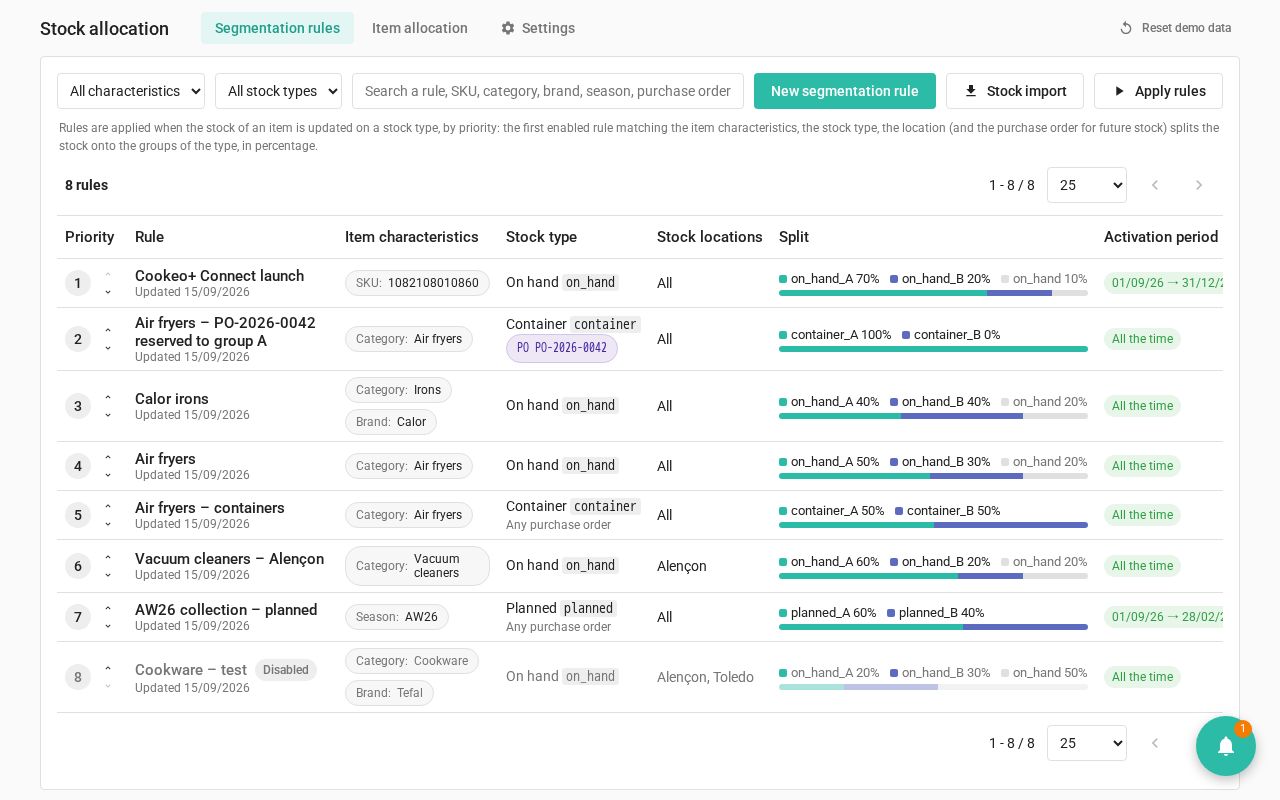Screen dimensions: 1280x800
Task: Click the Settings gear icon
Action: (508, 28)
